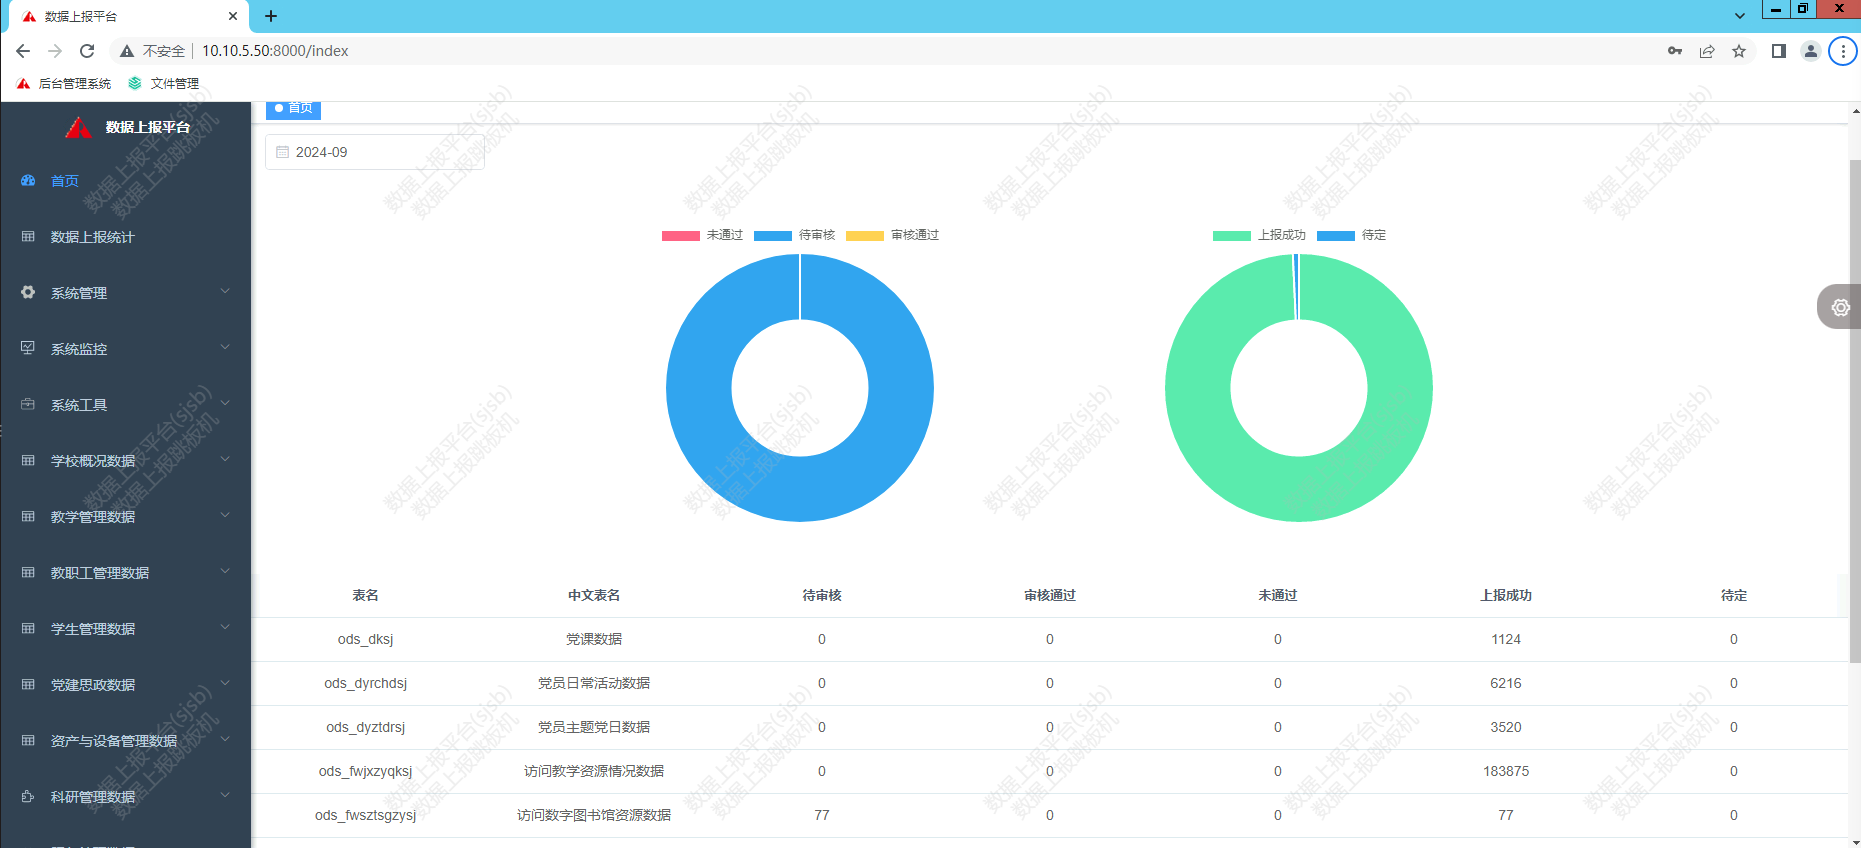Toggle 上报成功 legend series

click(x=1259, y=235)
